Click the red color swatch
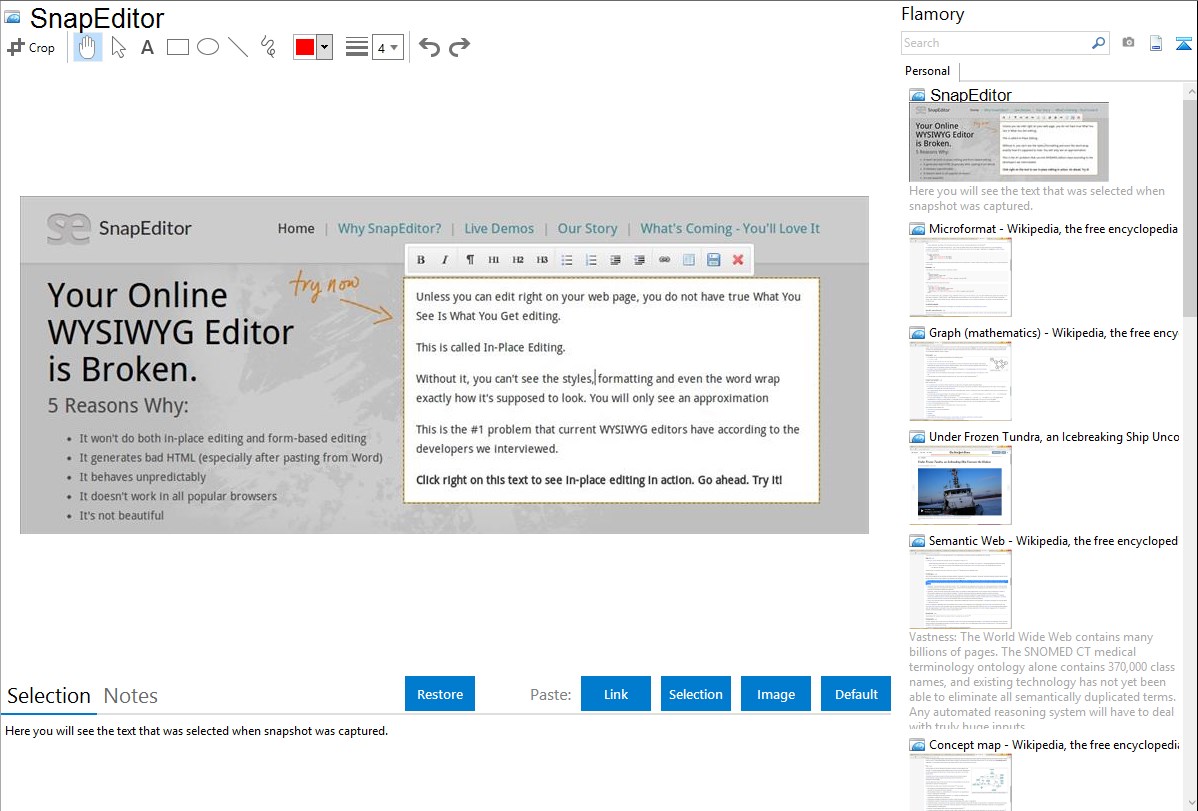 tap(305, 47)
